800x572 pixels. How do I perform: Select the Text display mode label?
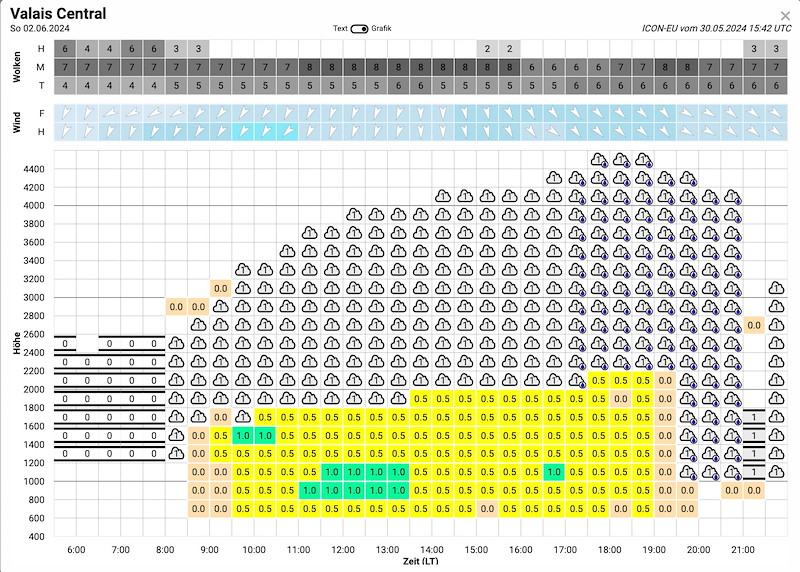pyautogui.click(x=340, y=29)
